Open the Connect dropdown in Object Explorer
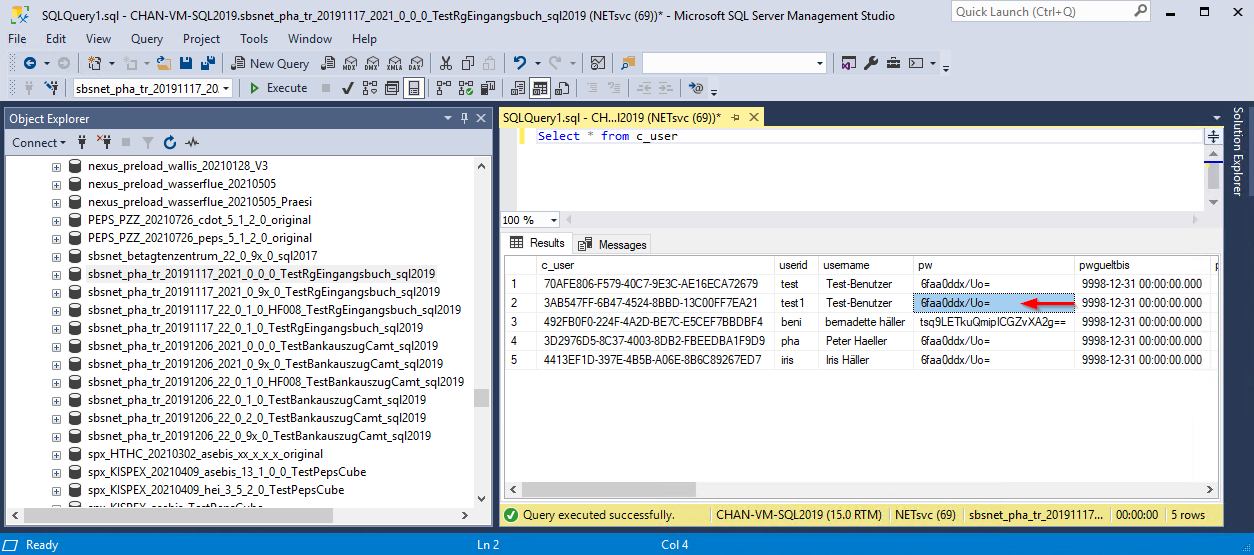Image resolution: width=1254 pixels, height=555 pixels. click(x=39, y=143)
